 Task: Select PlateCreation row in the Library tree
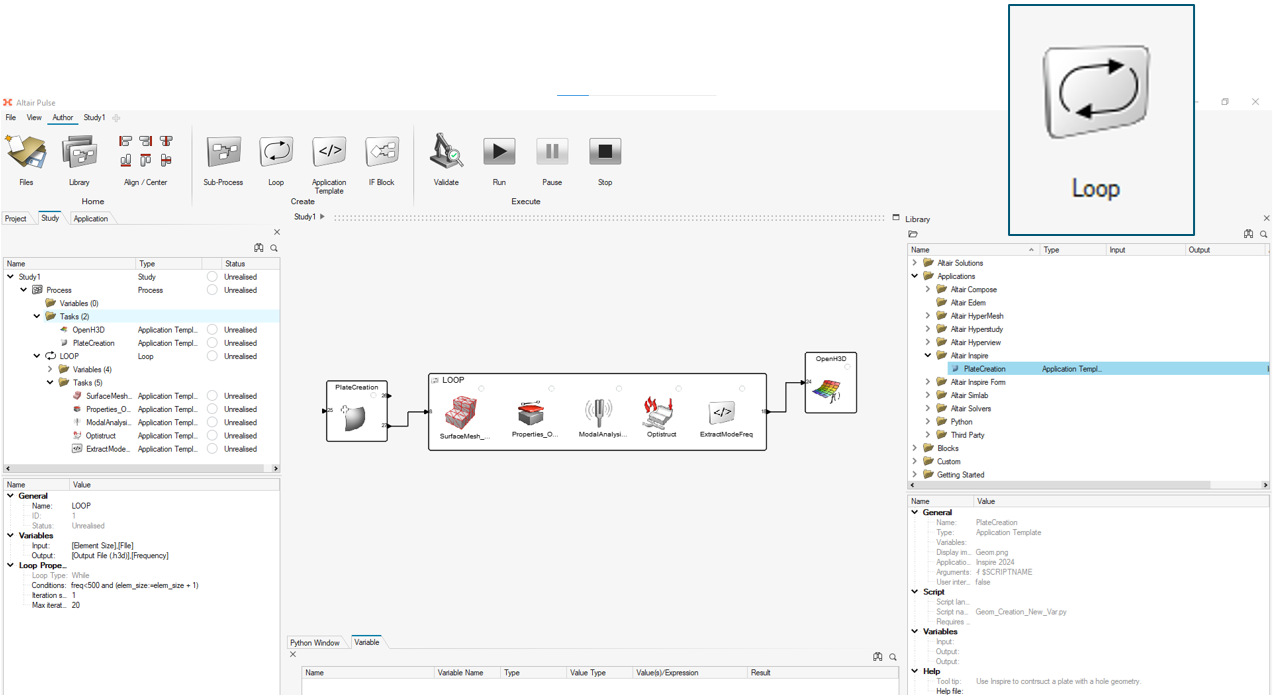pos(1108,369)
